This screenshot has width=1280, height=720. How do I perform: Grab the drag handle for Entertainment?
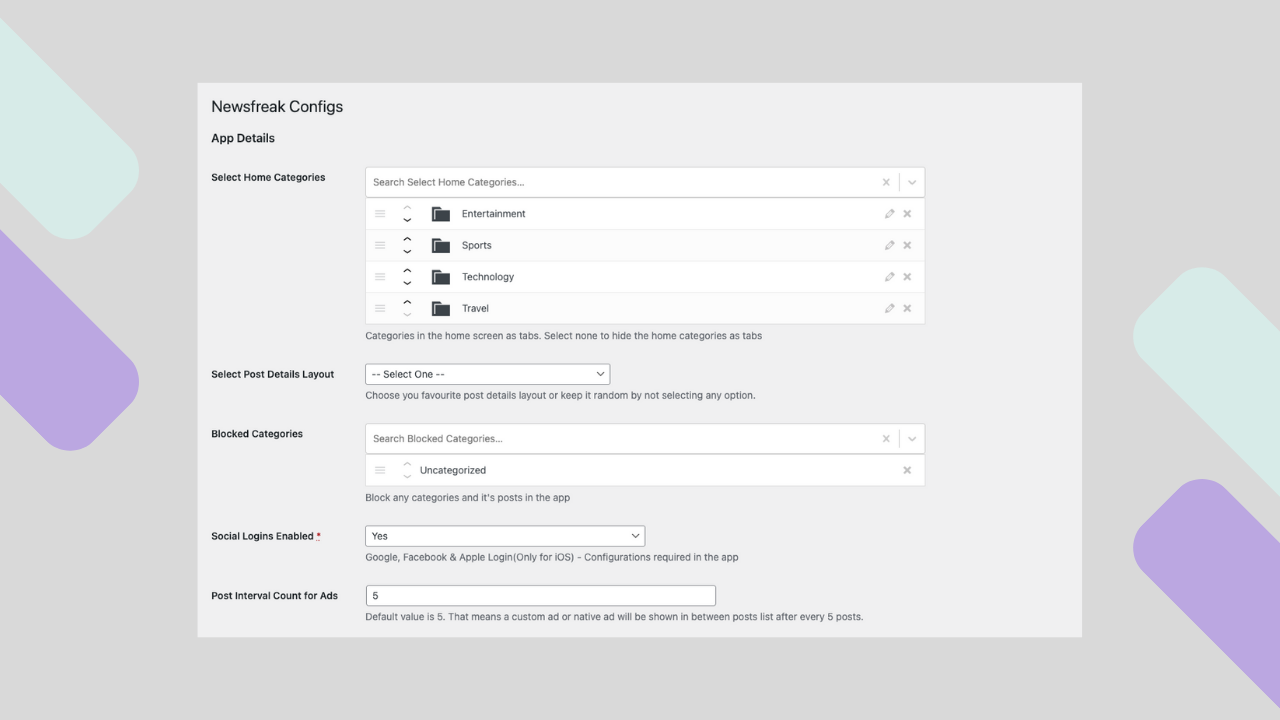(380, 214)
